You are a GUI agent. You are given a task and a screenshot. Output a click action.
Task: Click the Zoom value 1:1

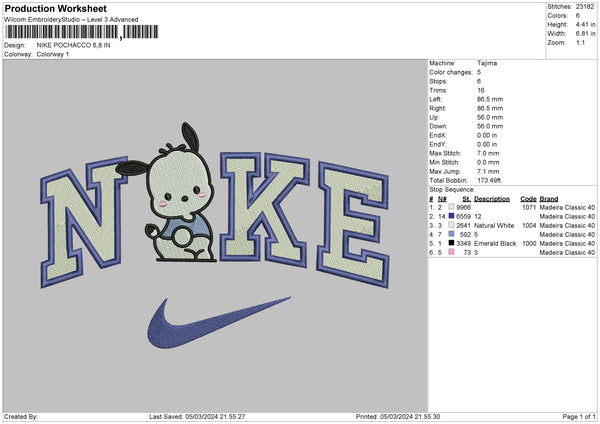tap(580, 42)
